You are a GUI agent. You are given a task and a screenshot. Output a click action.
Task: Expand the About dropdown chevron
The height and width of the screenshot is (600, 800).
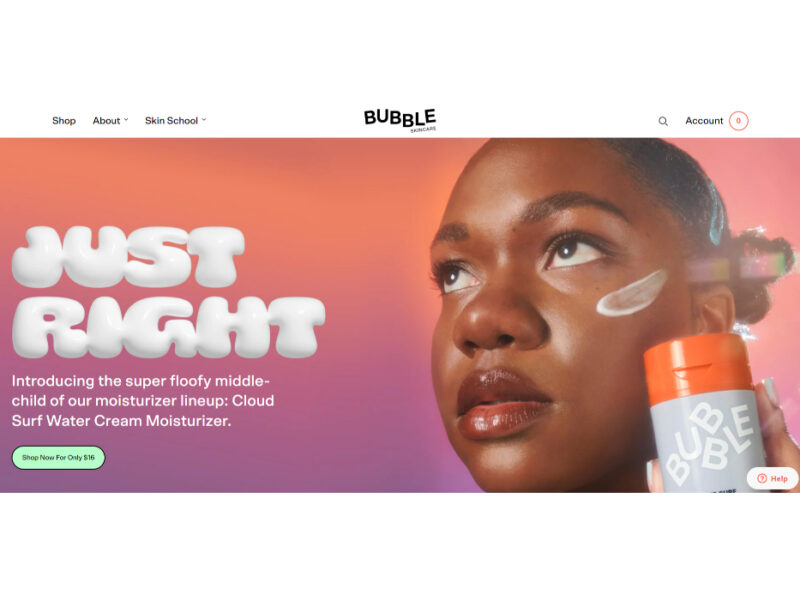[x=126, y=120]
